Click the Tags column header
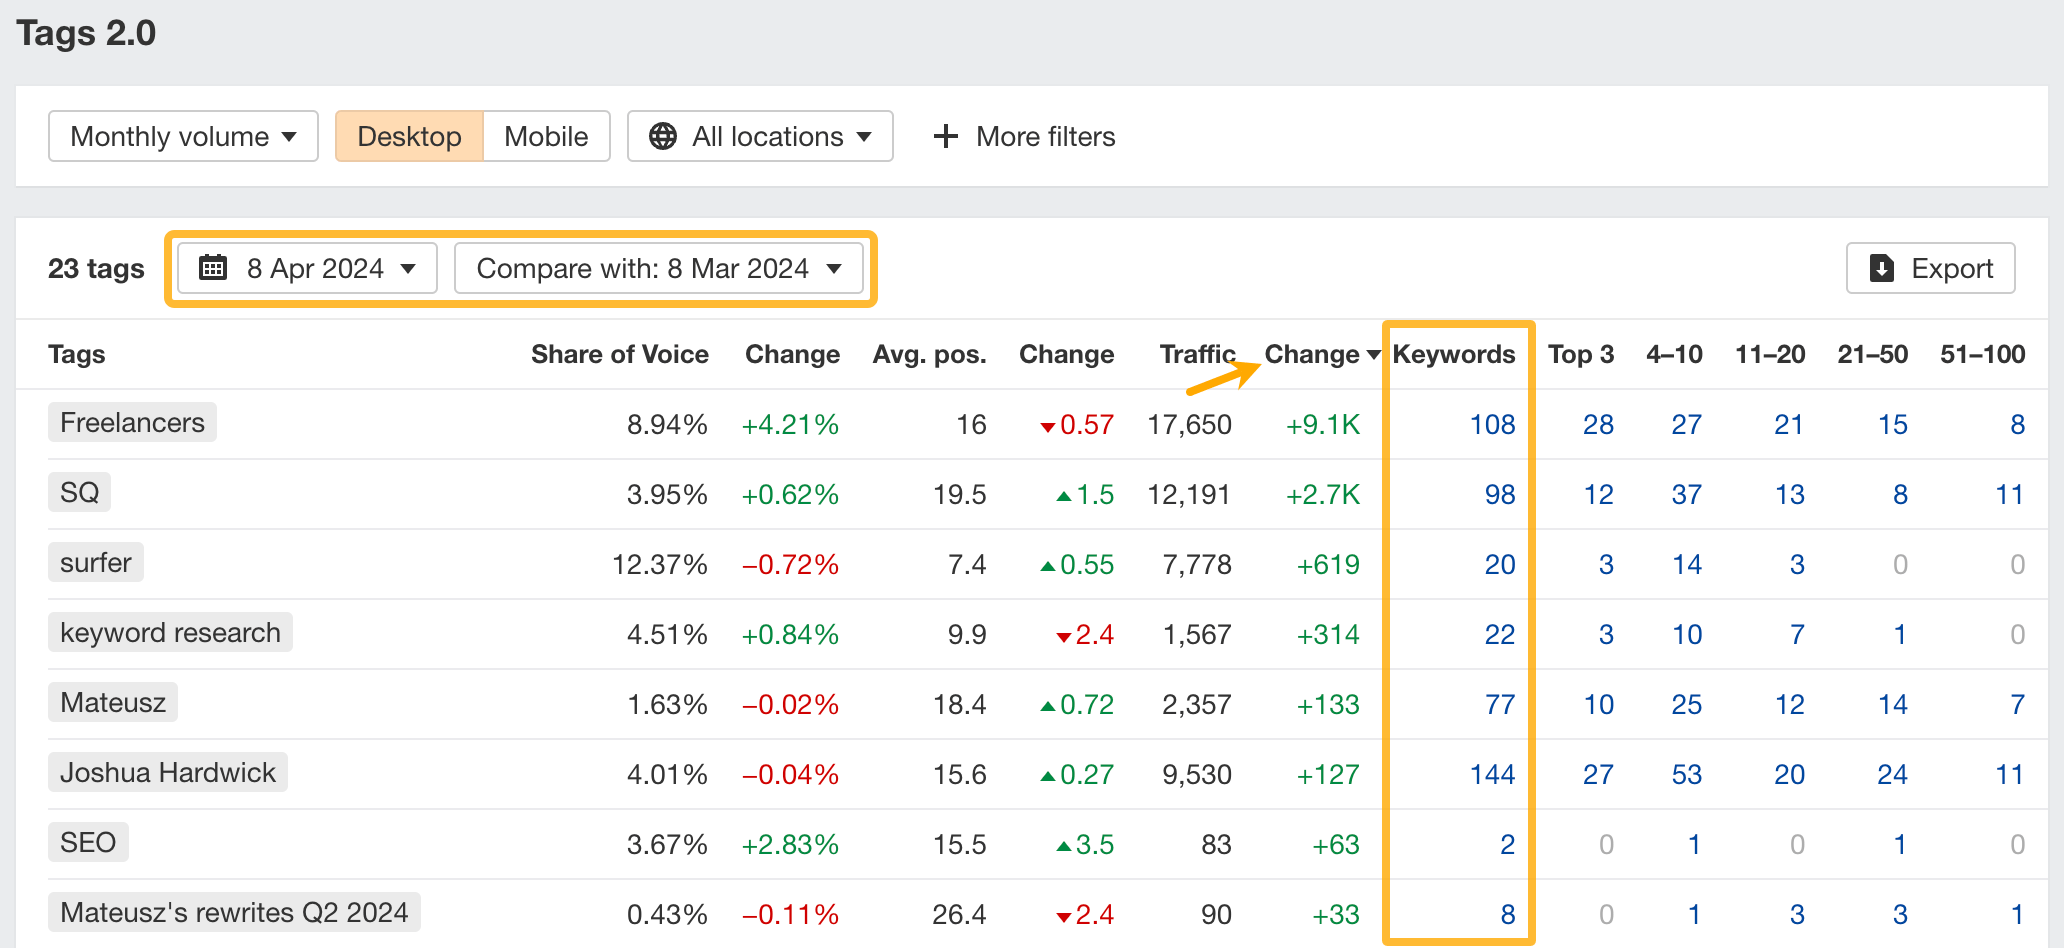Image resolution: width=2064 pixels, height=948 pixels. [x=76, y=354]
